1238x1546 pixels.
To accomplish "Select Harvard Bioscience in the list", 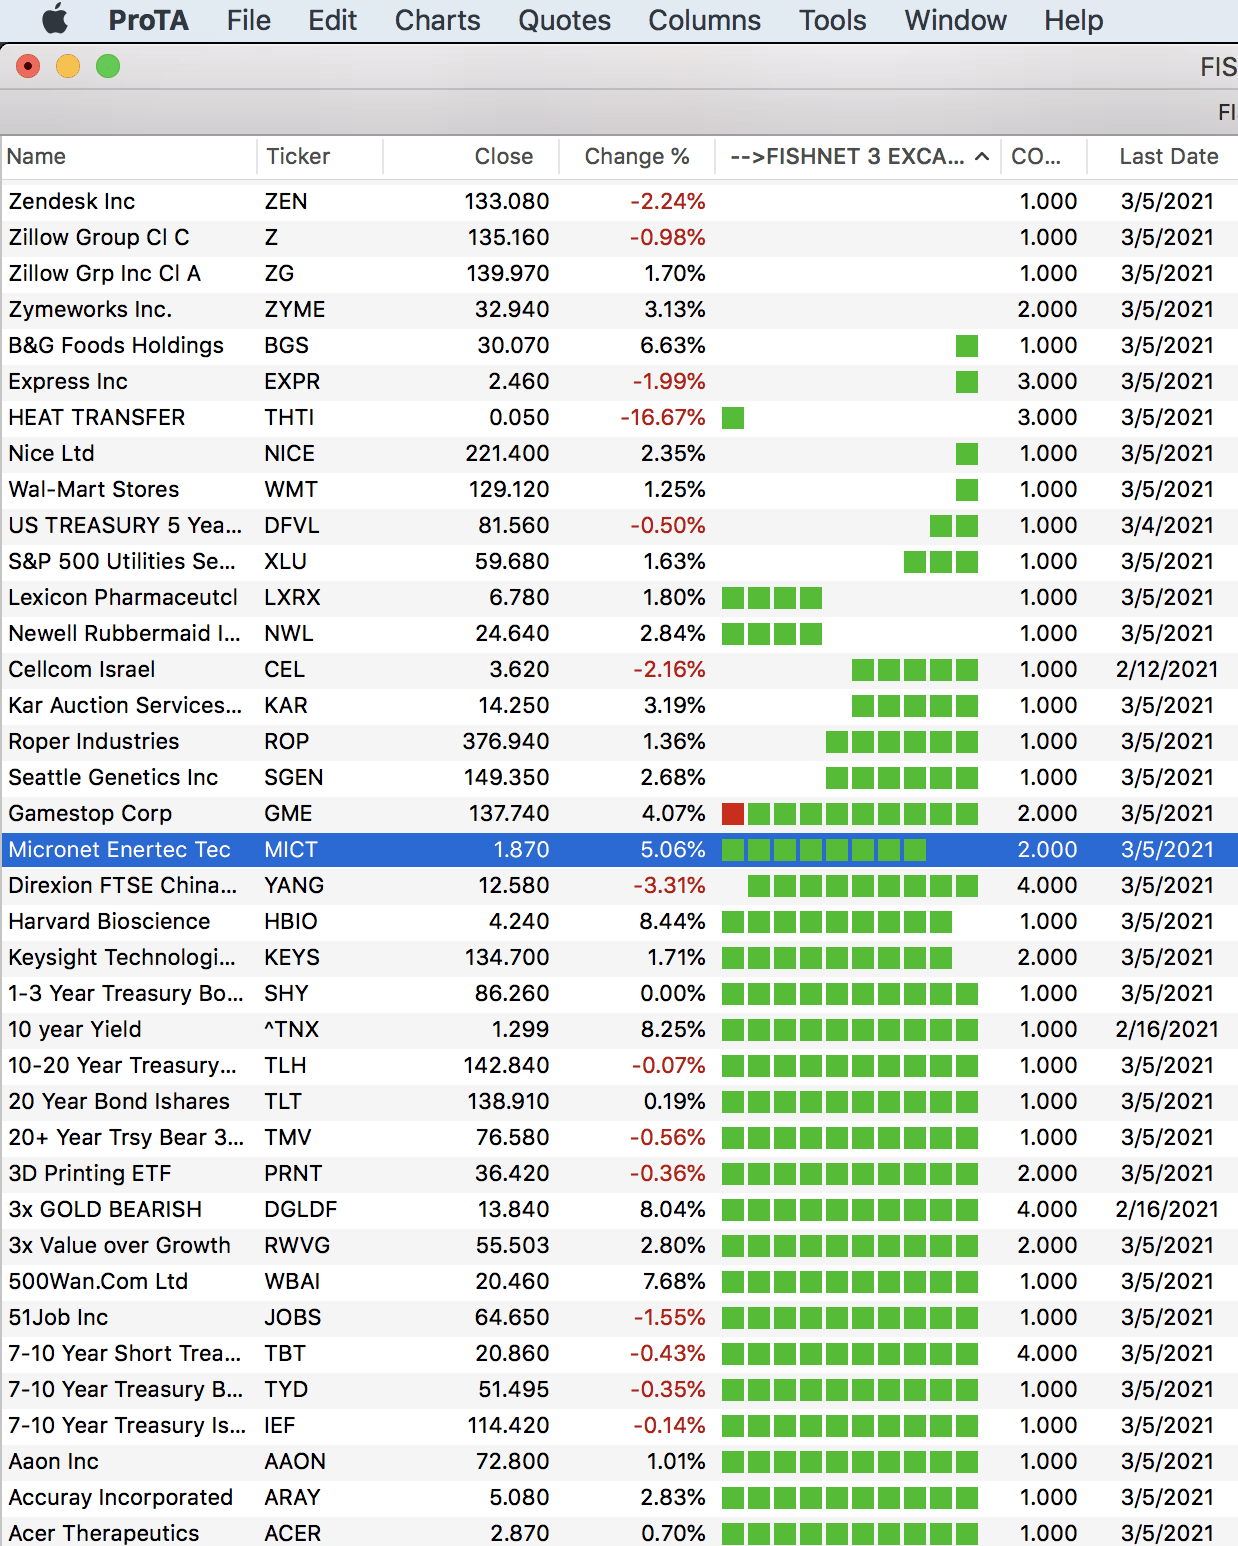I will coord(109,921).
